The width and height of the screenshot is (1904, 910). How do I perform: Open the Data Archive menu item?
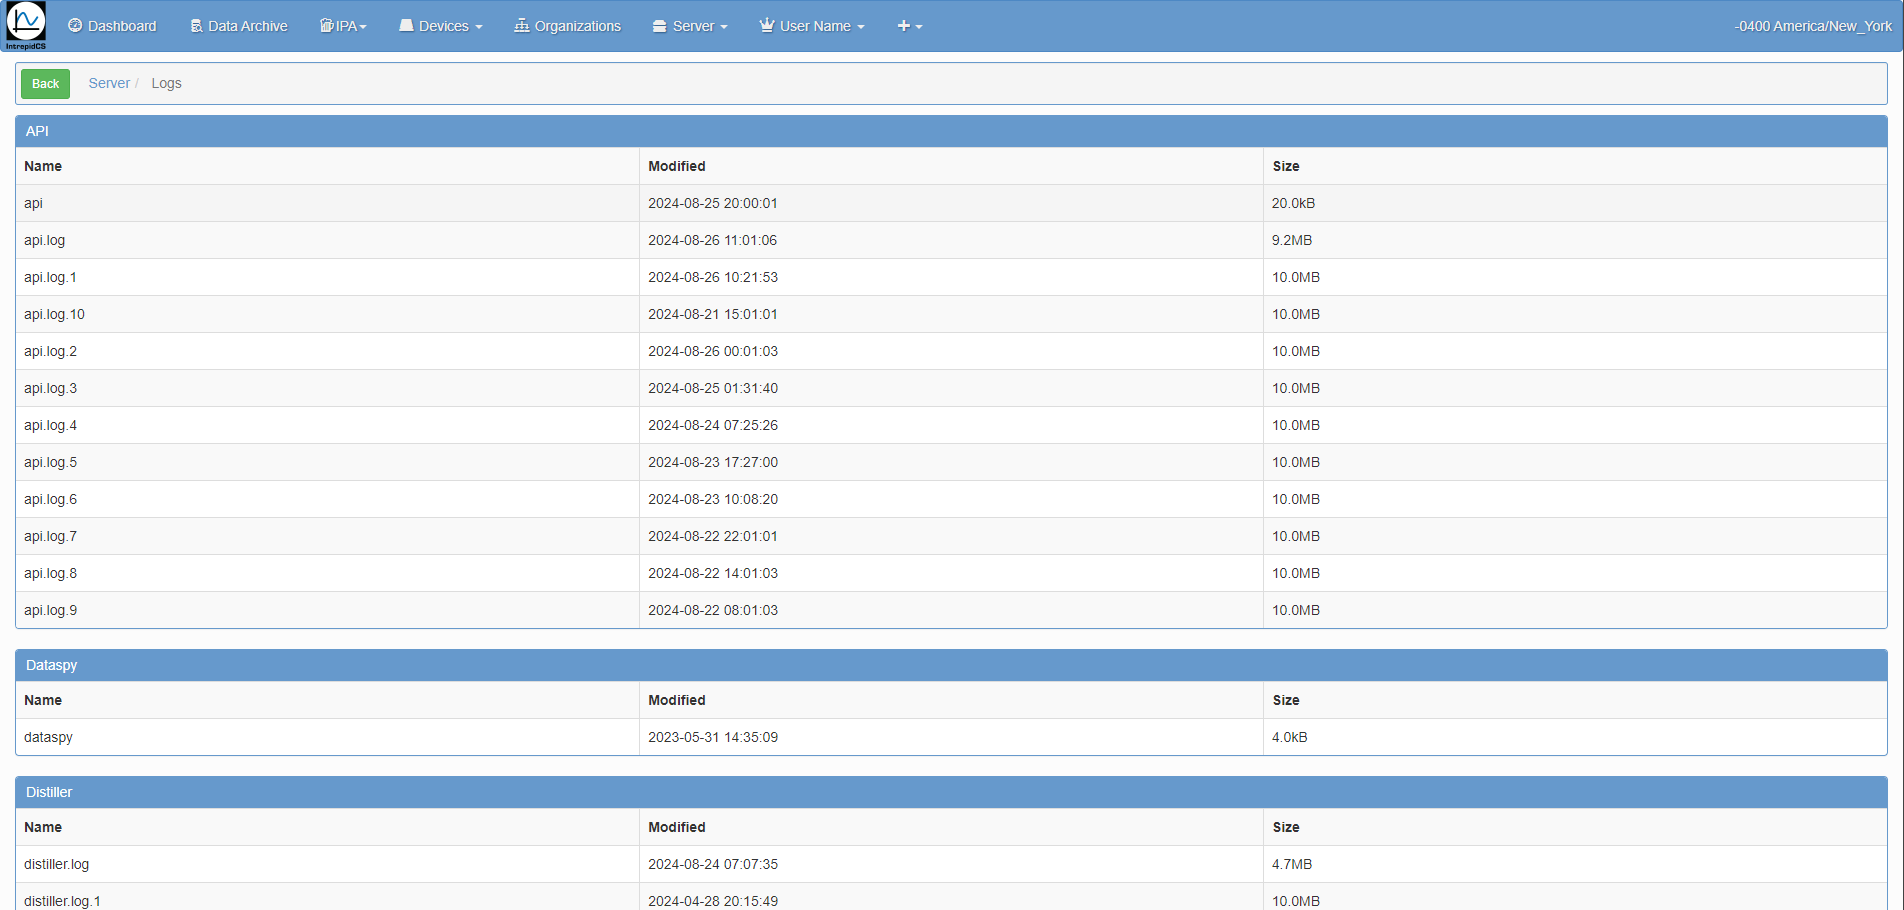(239, 26)
